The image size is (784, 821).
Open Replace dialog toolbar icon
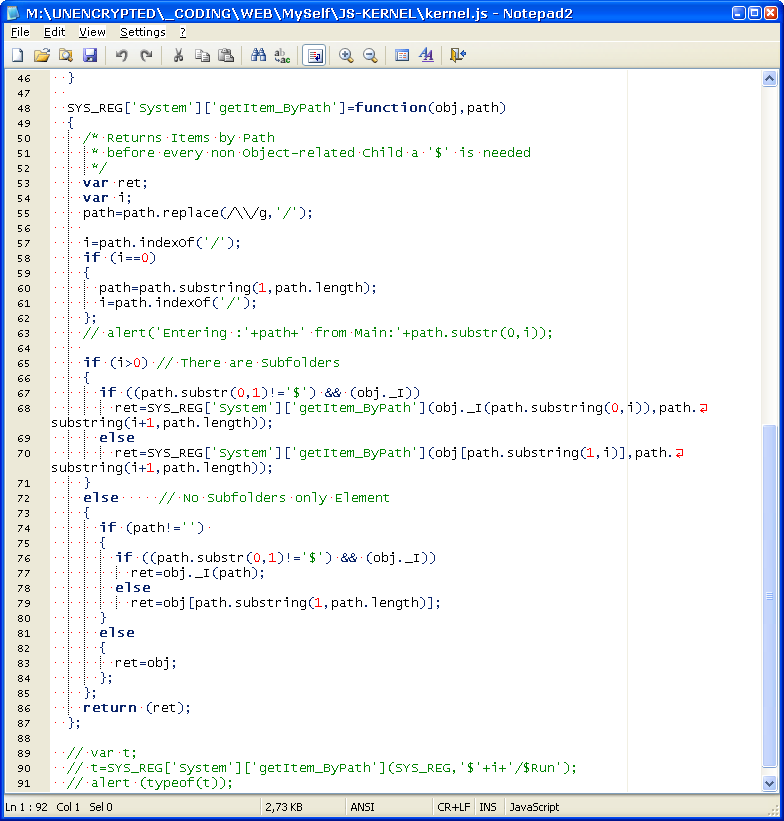point(282,55)
